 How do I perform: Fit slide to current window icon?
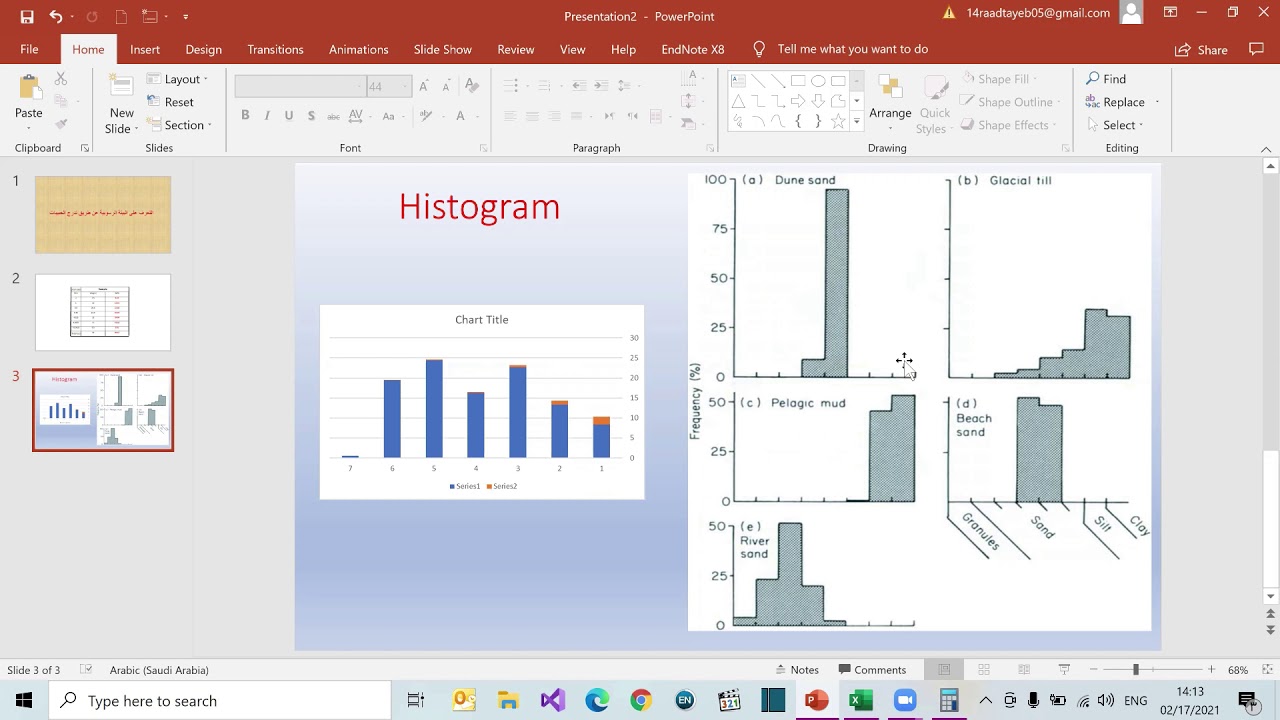pos(1265,670)
